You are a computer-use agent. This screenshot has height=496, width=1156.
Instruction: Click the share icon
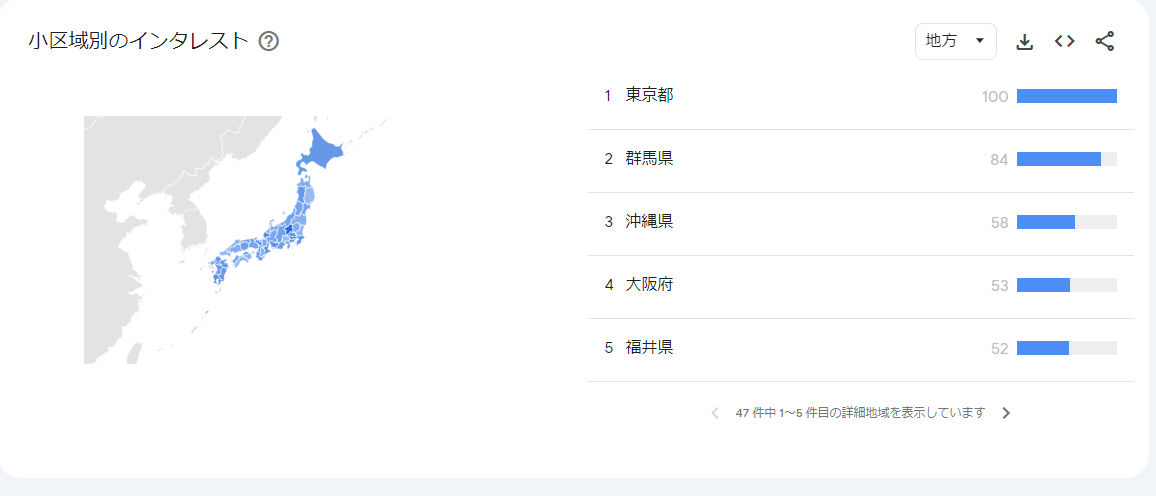pyautogui.click(x=1105, y=41)
